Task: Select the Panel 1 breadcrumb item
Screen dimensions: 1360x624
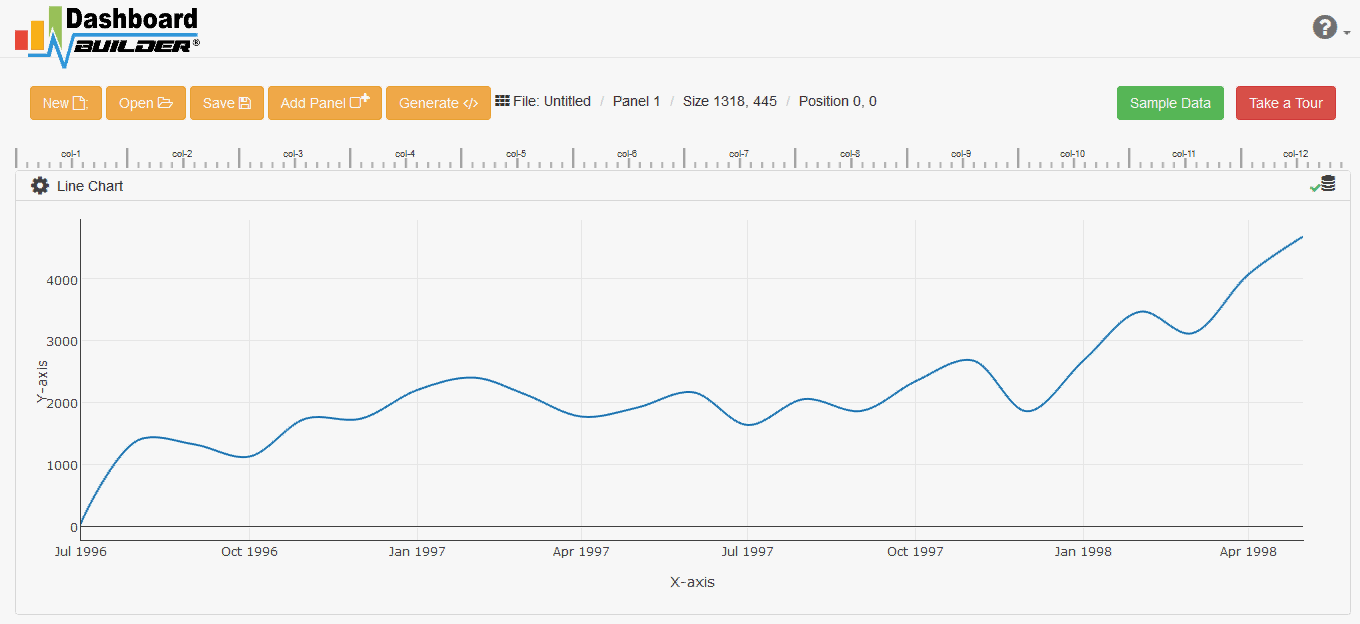Action: click(x=636, y=101)
